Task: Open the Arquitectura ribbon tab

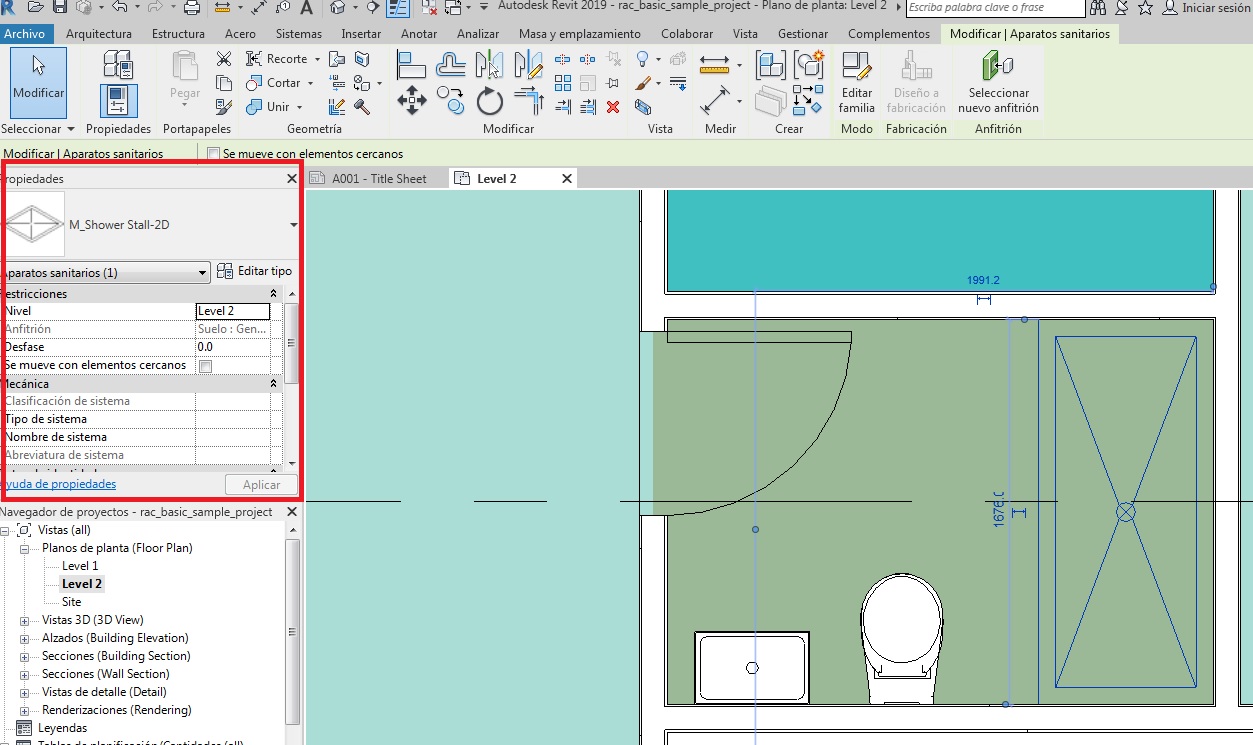Action: (98, 34)
